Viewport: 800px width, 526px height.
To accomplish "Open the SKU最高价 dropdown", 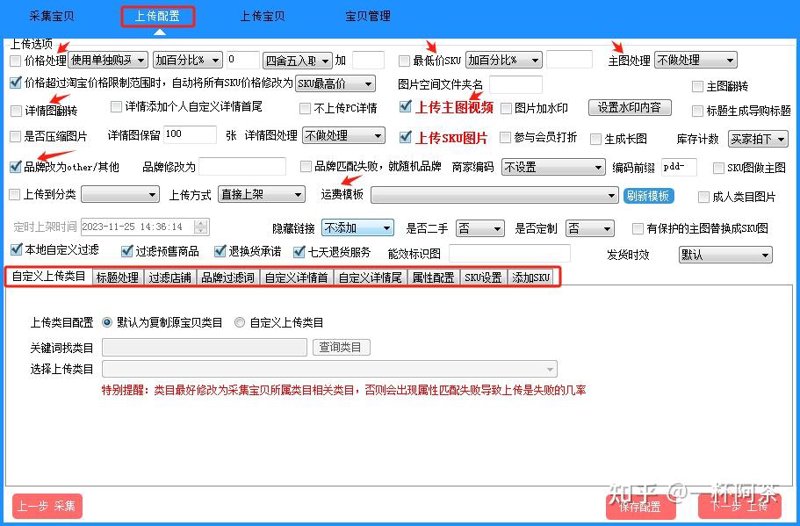I will [x=336, y=83].
